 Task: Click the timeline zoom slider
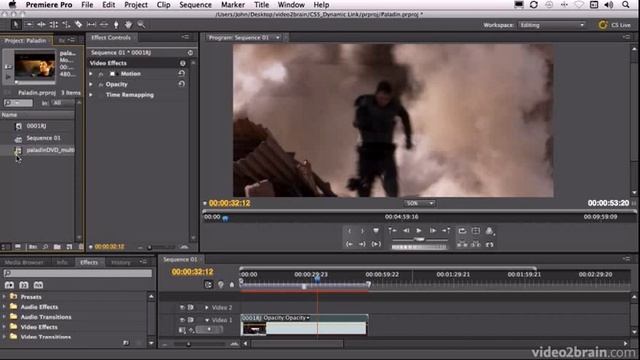click(x=188, y=344)
